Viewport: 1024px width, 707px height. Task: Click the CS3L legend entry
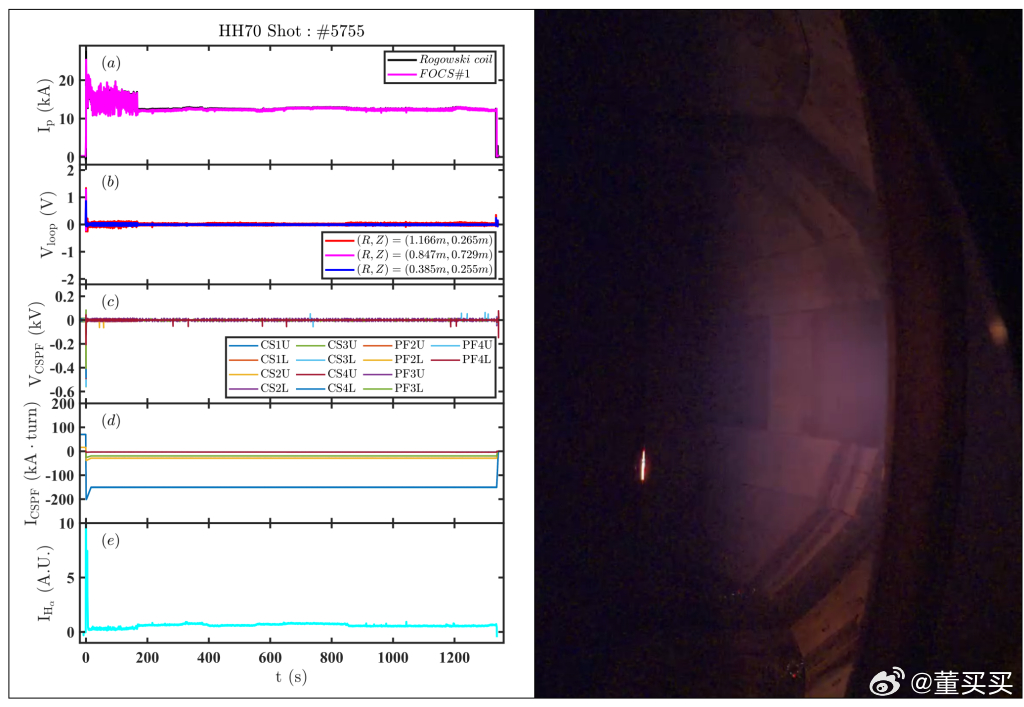(x=327, y=359)
